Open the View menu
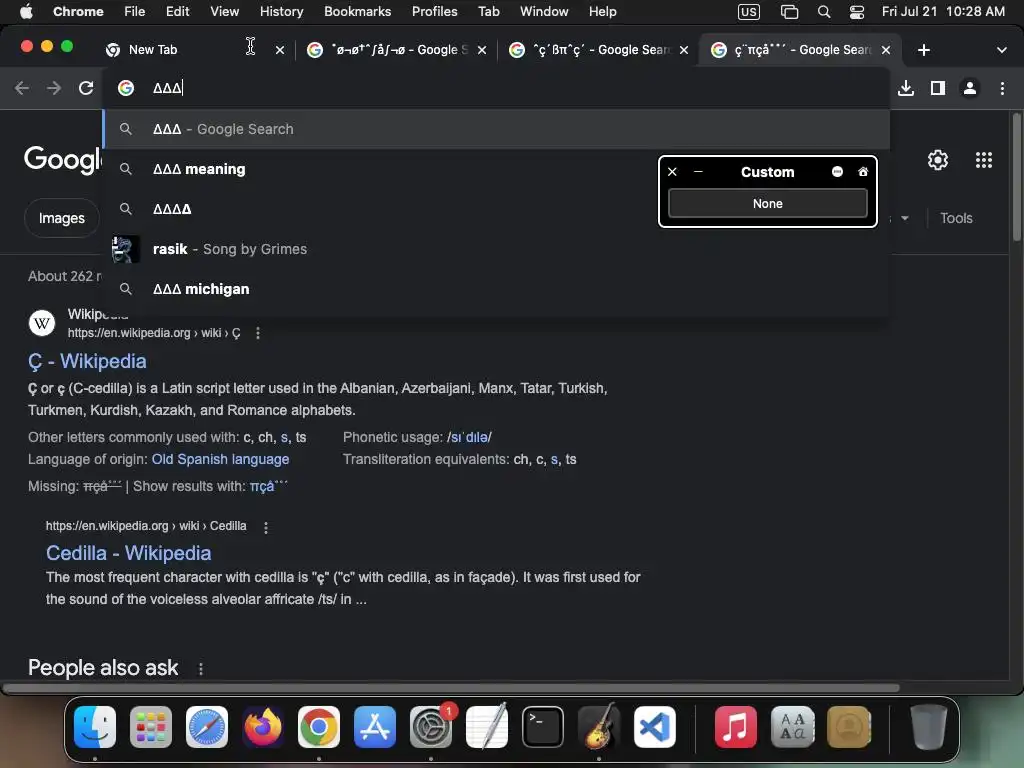Screen dimensions: 1024x768 [x=224, y=12]
